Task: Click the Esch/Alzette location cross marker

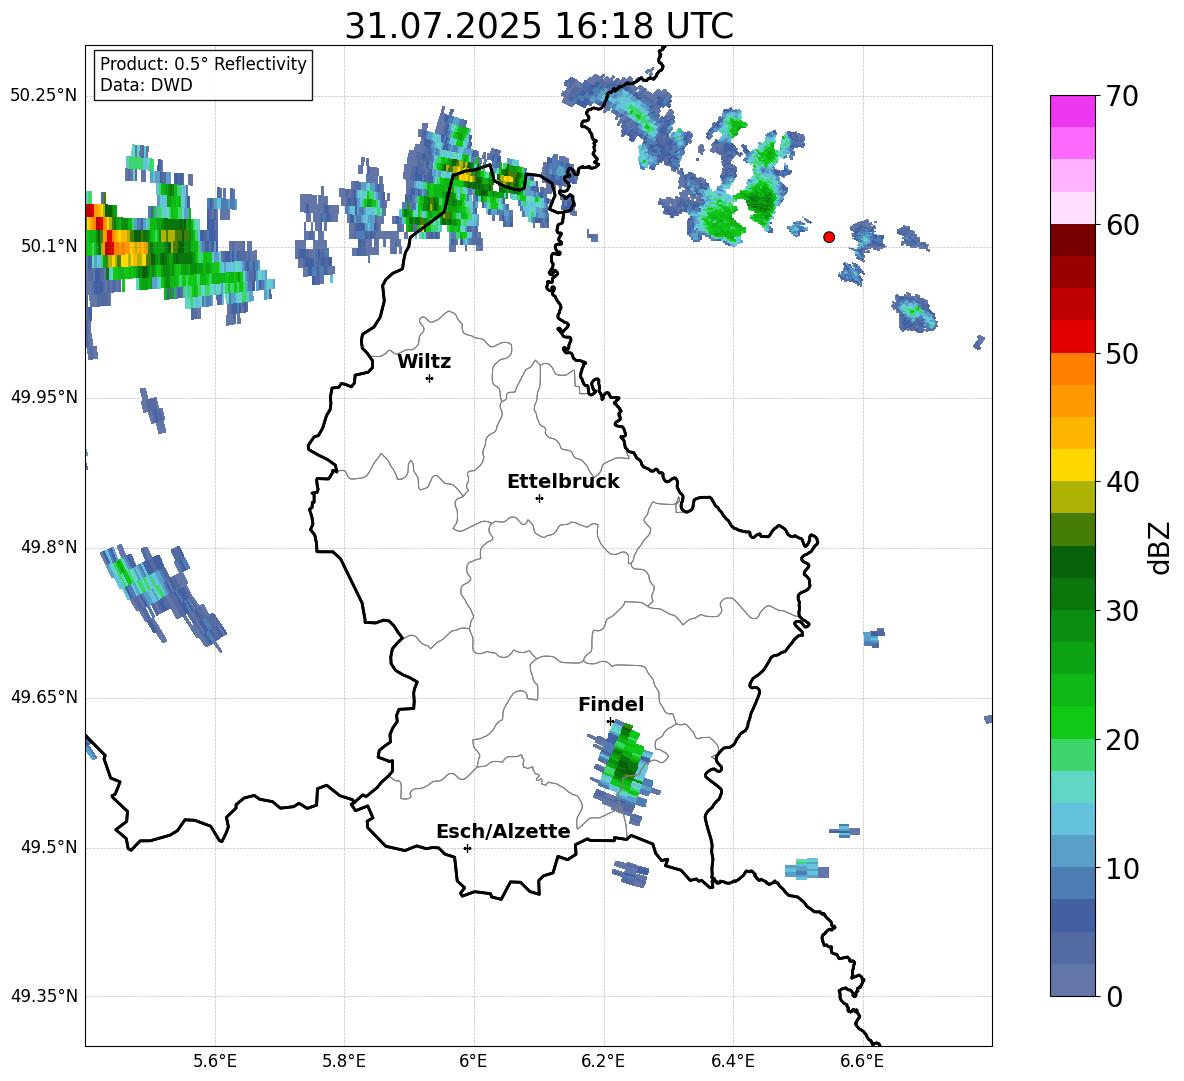Action: (x=467, y=848)
